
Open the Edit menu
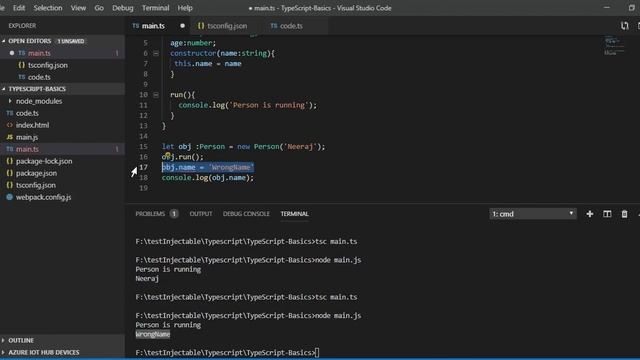(x=19, y=8)
